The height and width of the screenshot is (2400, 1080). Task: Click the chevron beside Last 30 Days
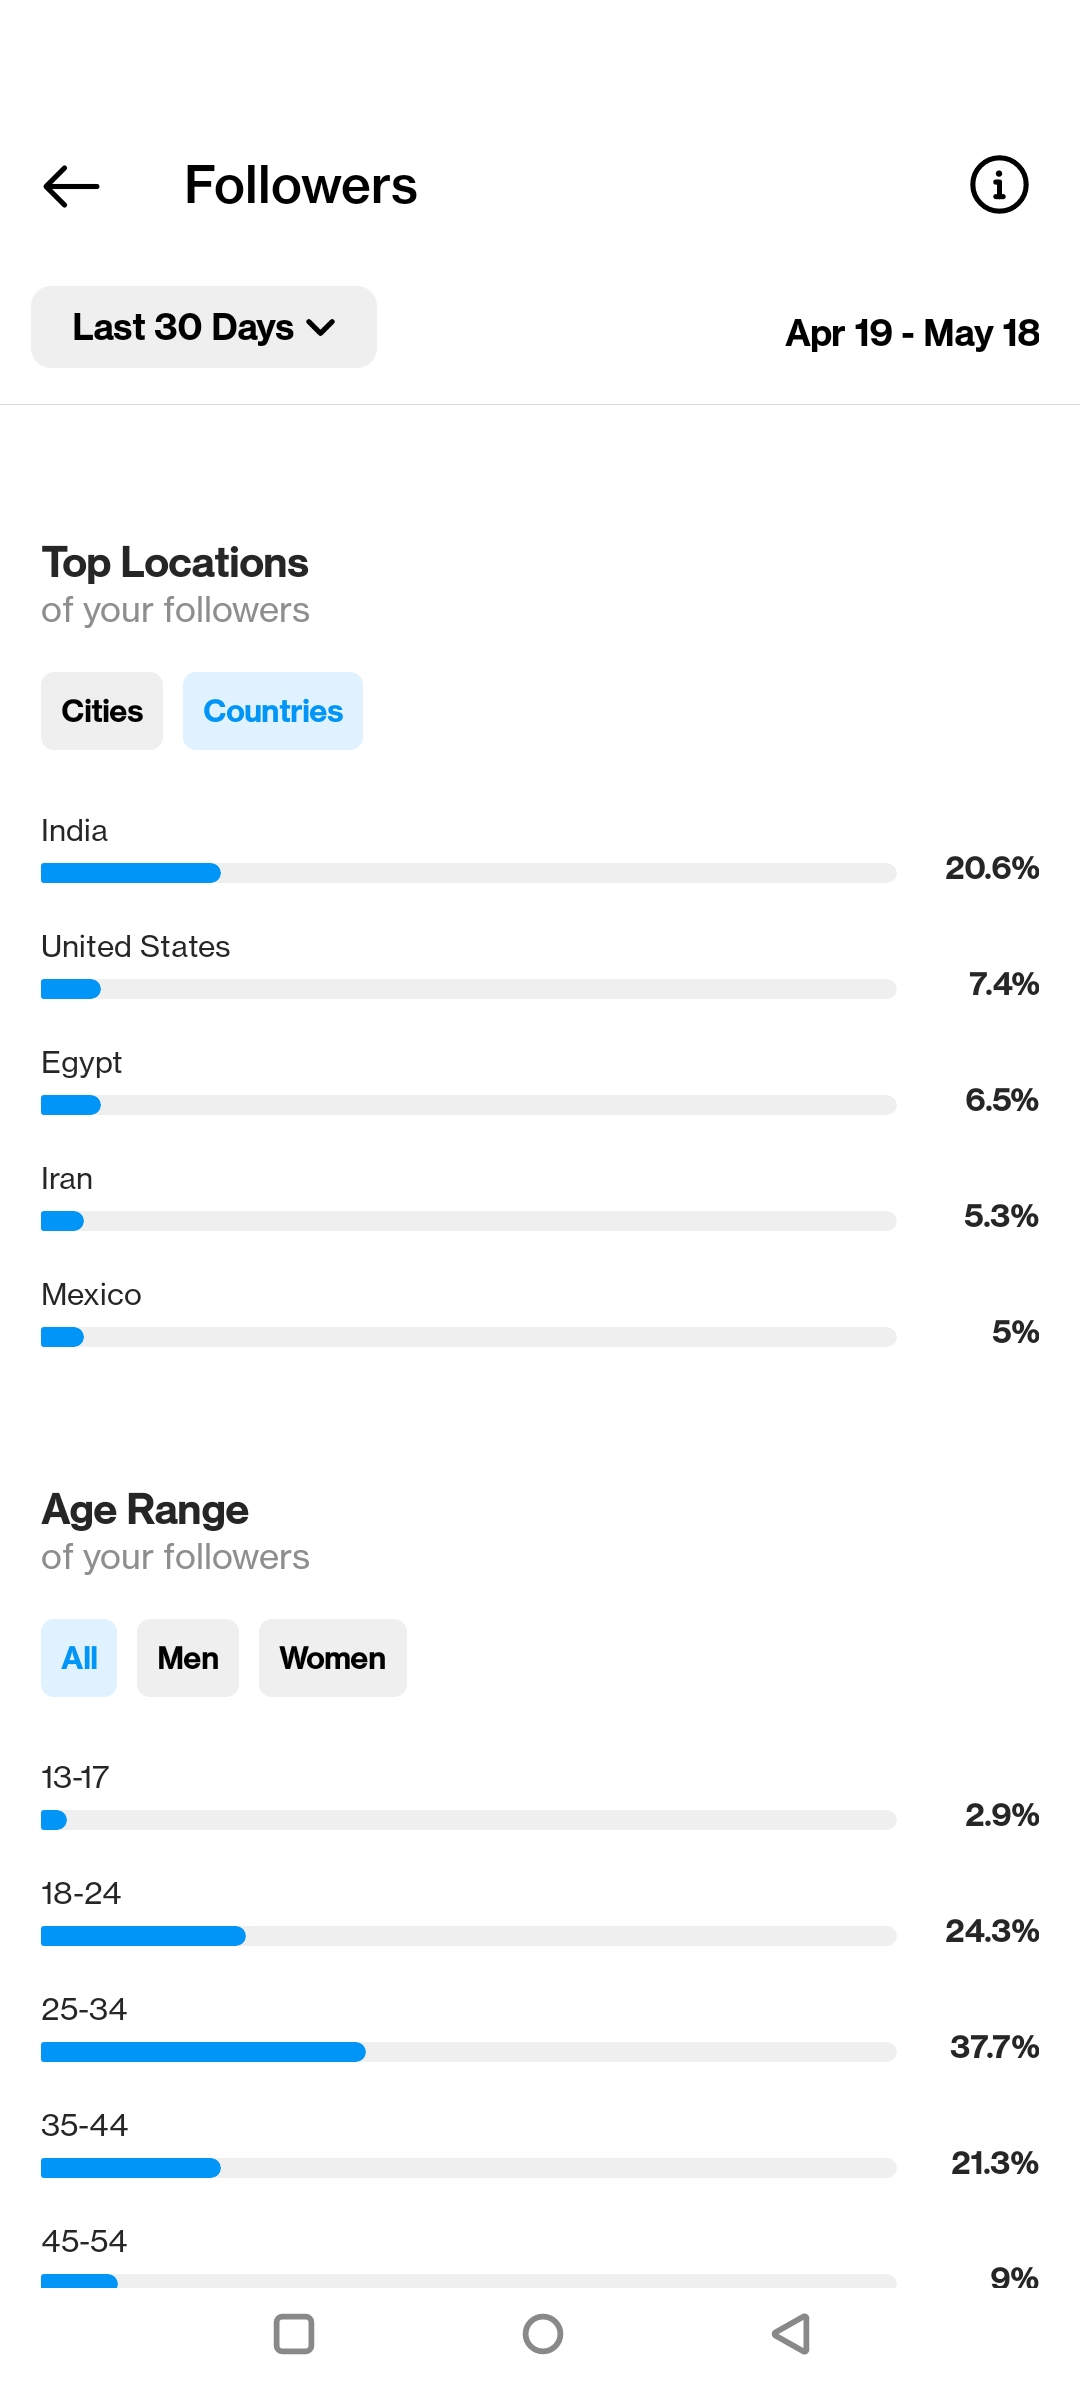pyautogui.click(x=321, y=328)
